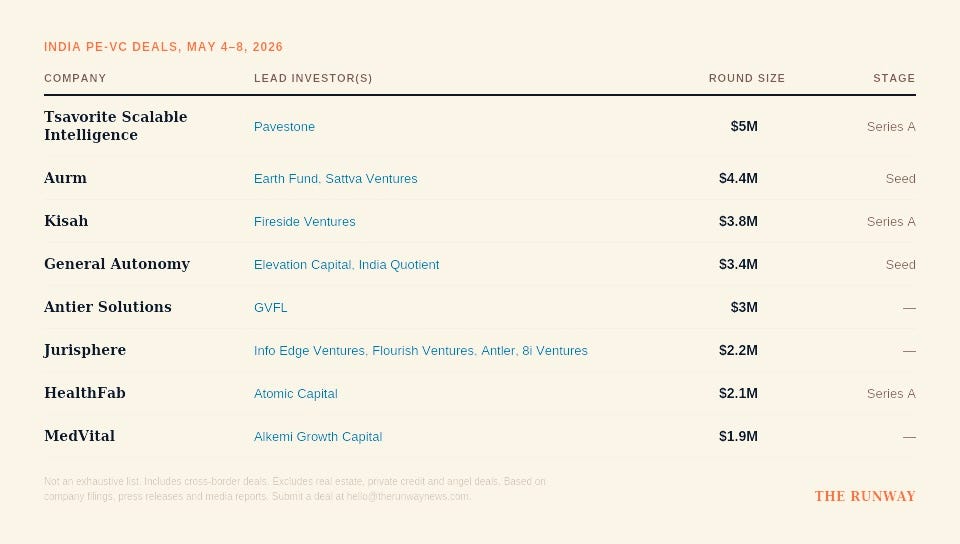Select the General Autonomy company row
Image resolution: width=960 pixels, height=544 pixels.
point(480,264)
